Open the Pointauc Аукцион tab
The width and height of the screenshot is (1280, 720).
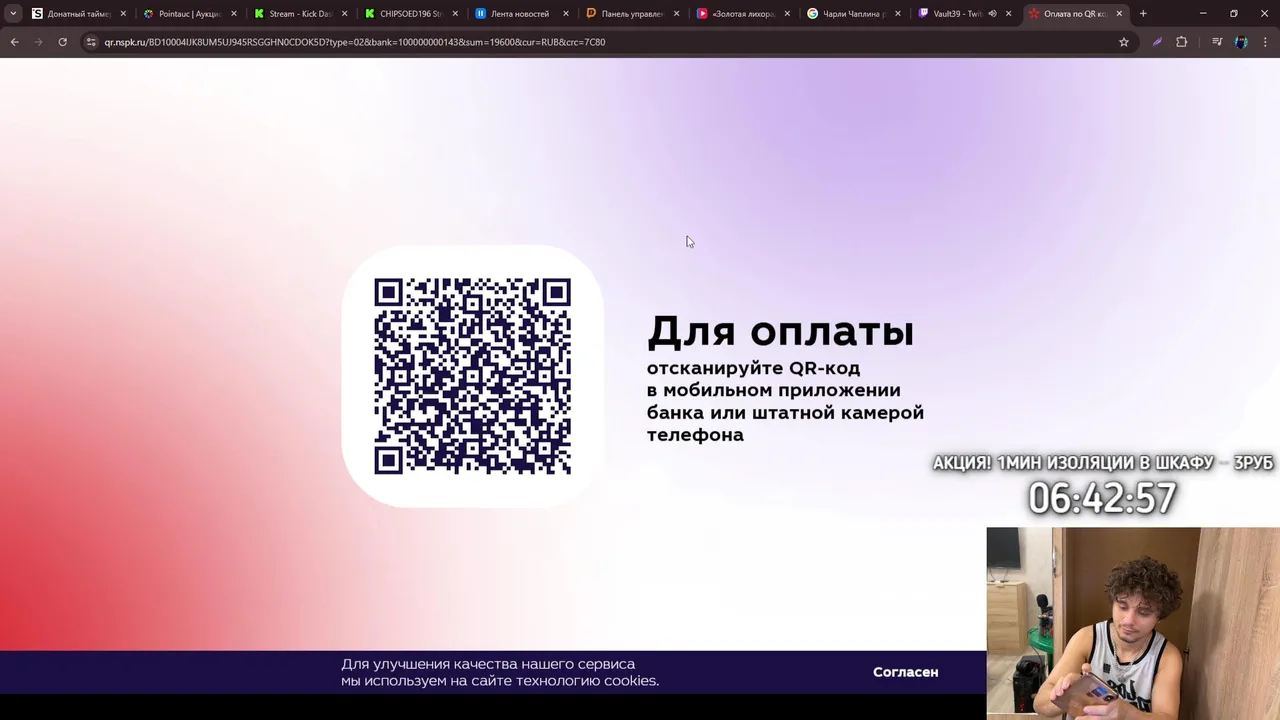[189, 14]
